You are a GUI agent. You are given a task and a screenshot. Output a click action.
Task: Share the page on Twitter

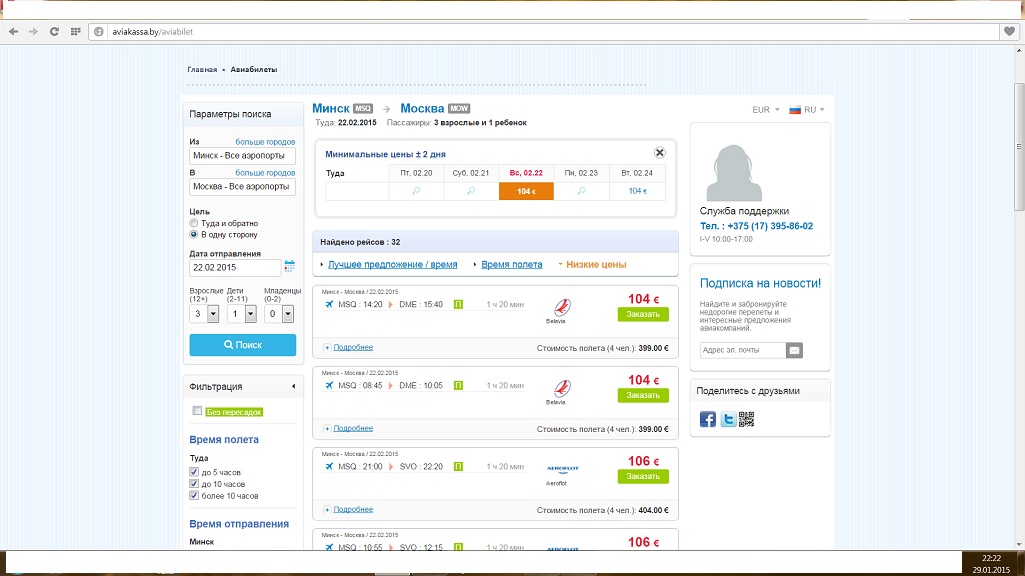[728, 420]
